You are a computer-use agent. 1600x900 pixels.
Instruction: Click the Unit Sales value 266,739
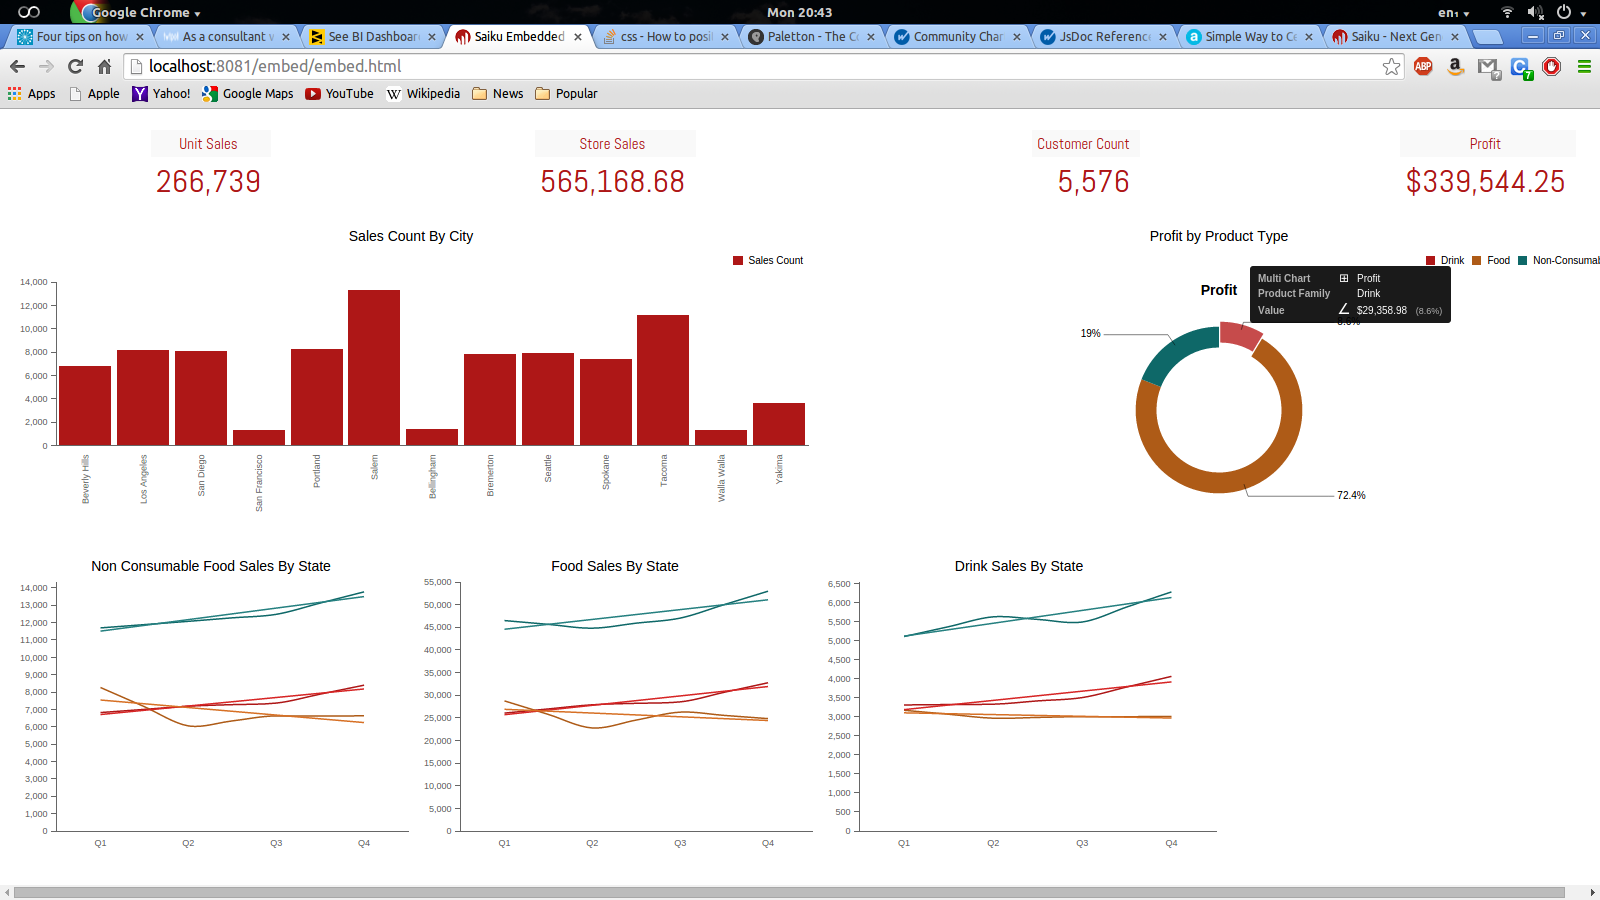[208, 181]
